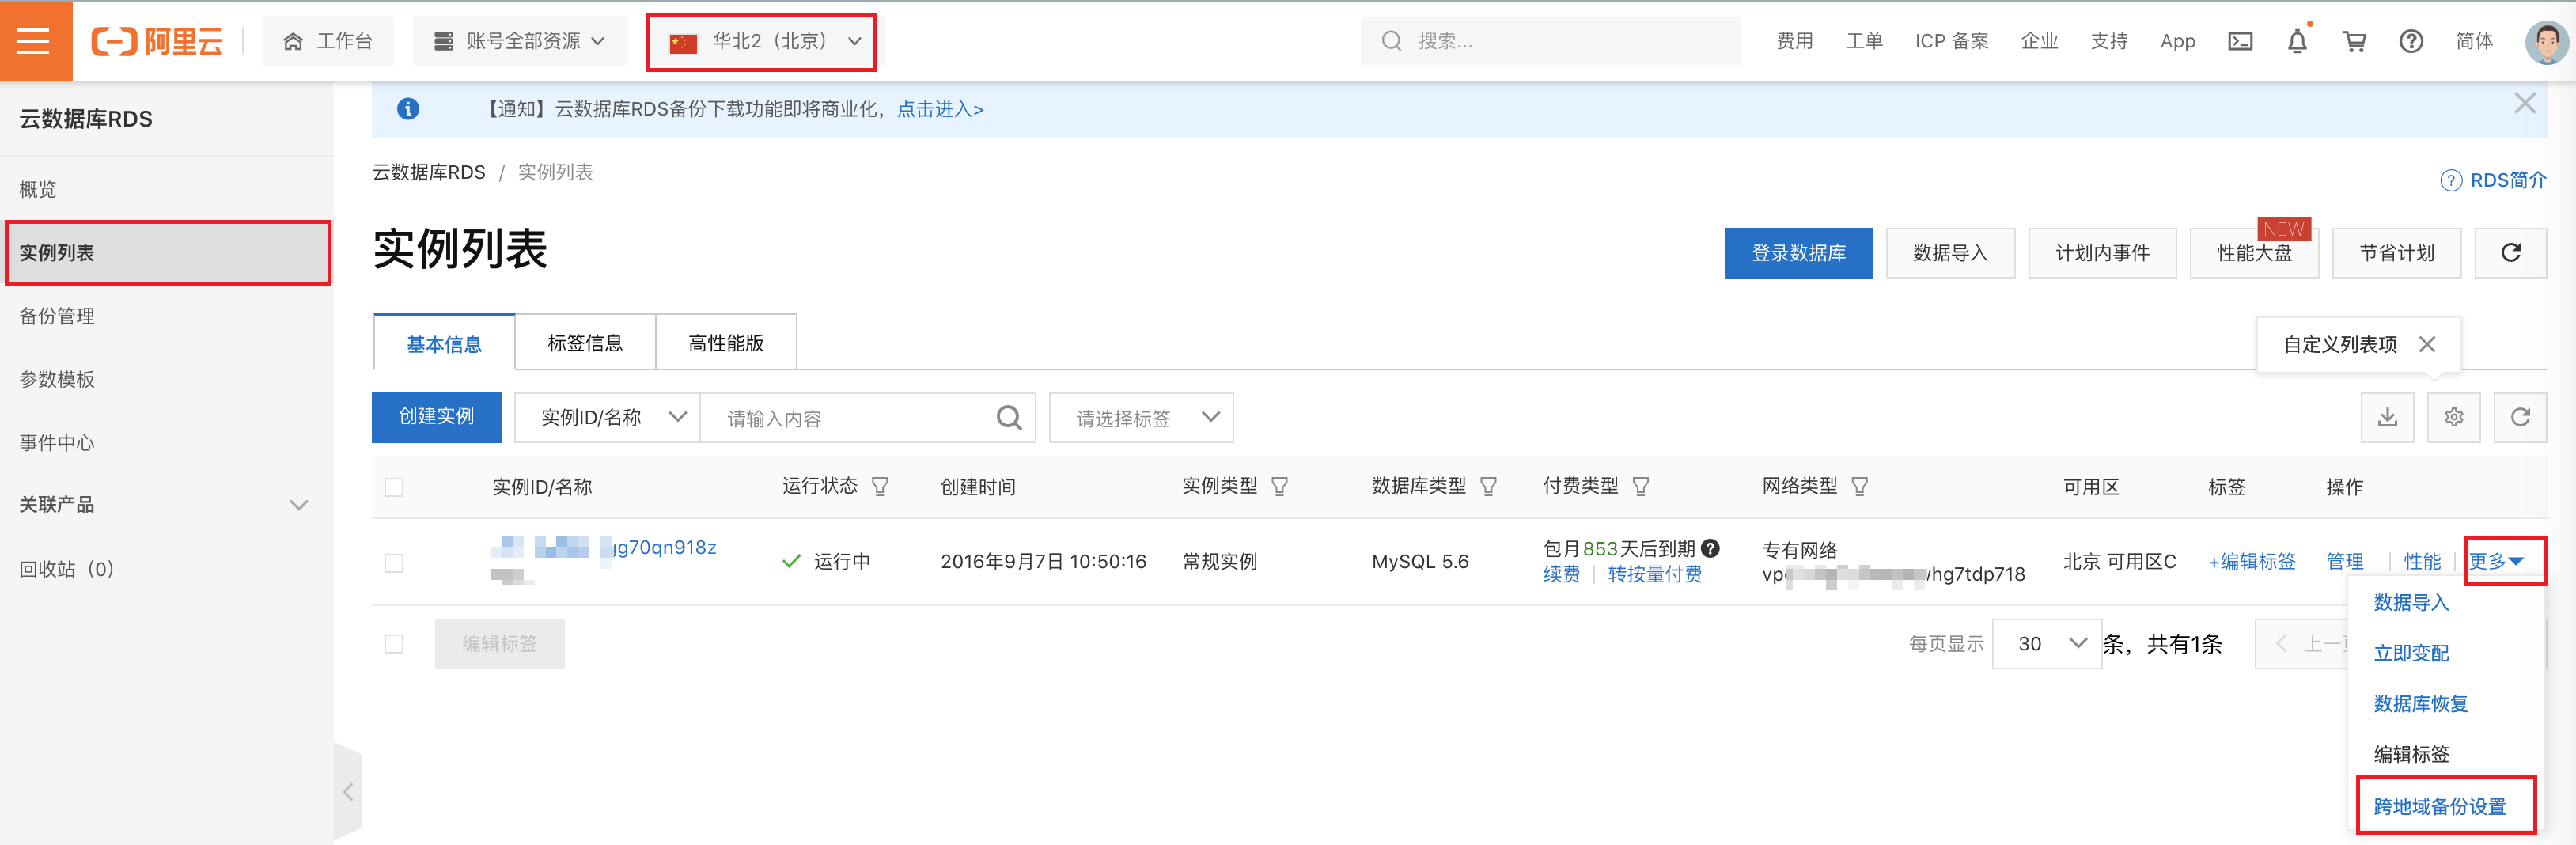
Task: Open the 工单 menu
Action: pos(1864,41)
